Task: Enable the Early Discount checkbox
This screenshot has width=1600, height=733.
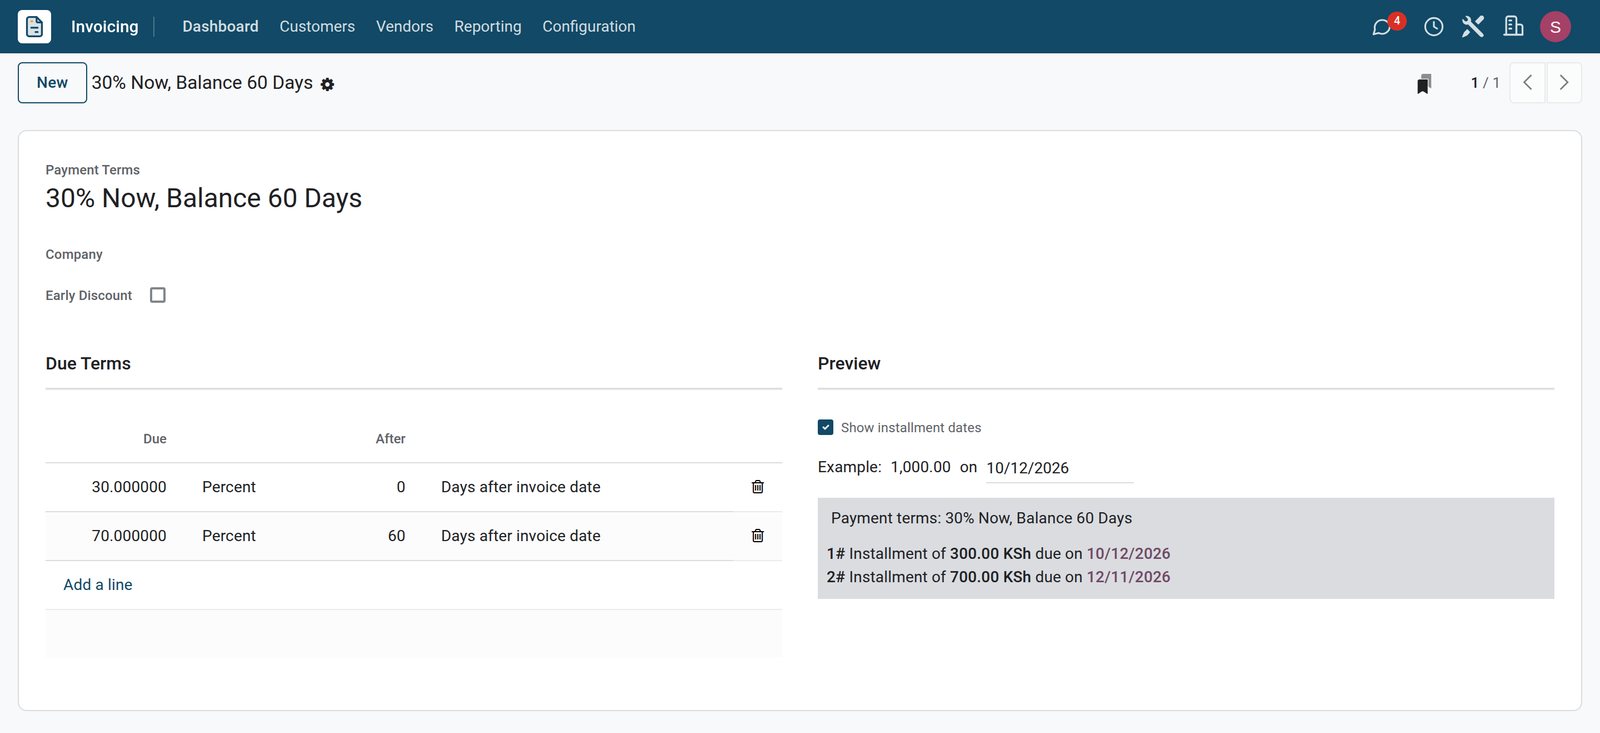Action: tap(158, 295)
